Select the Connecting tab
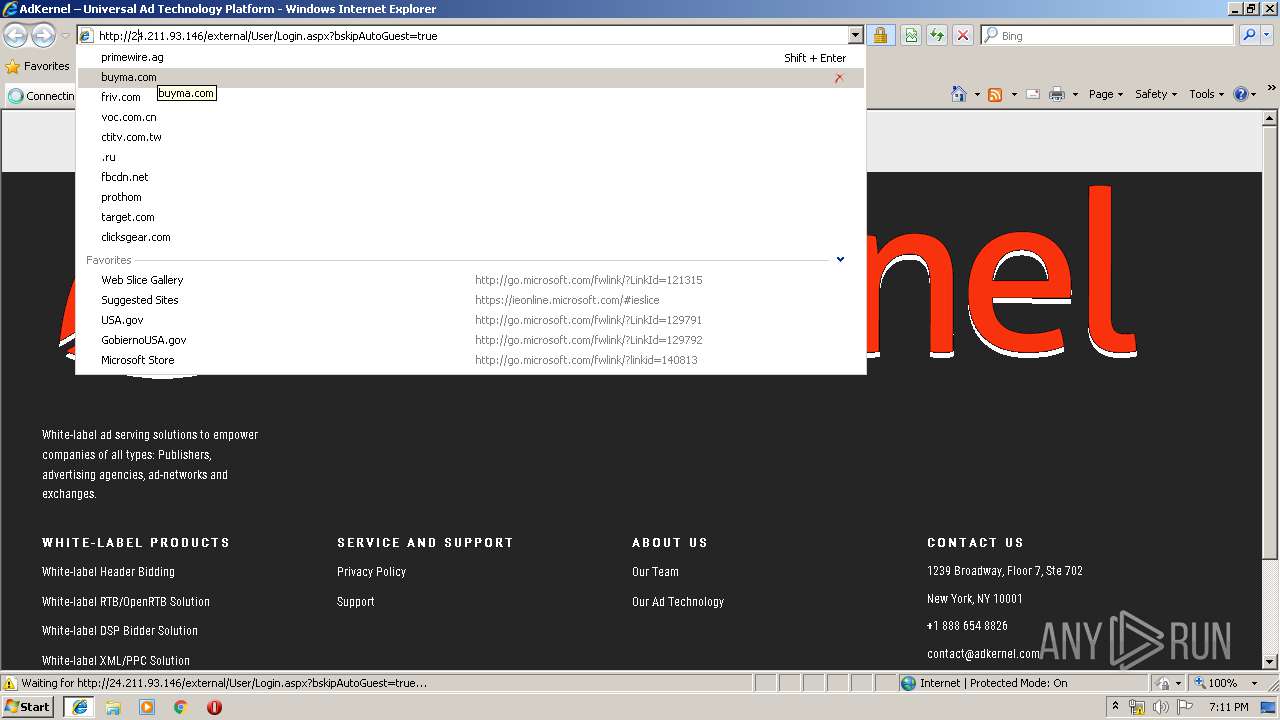 tap(40, 96)
